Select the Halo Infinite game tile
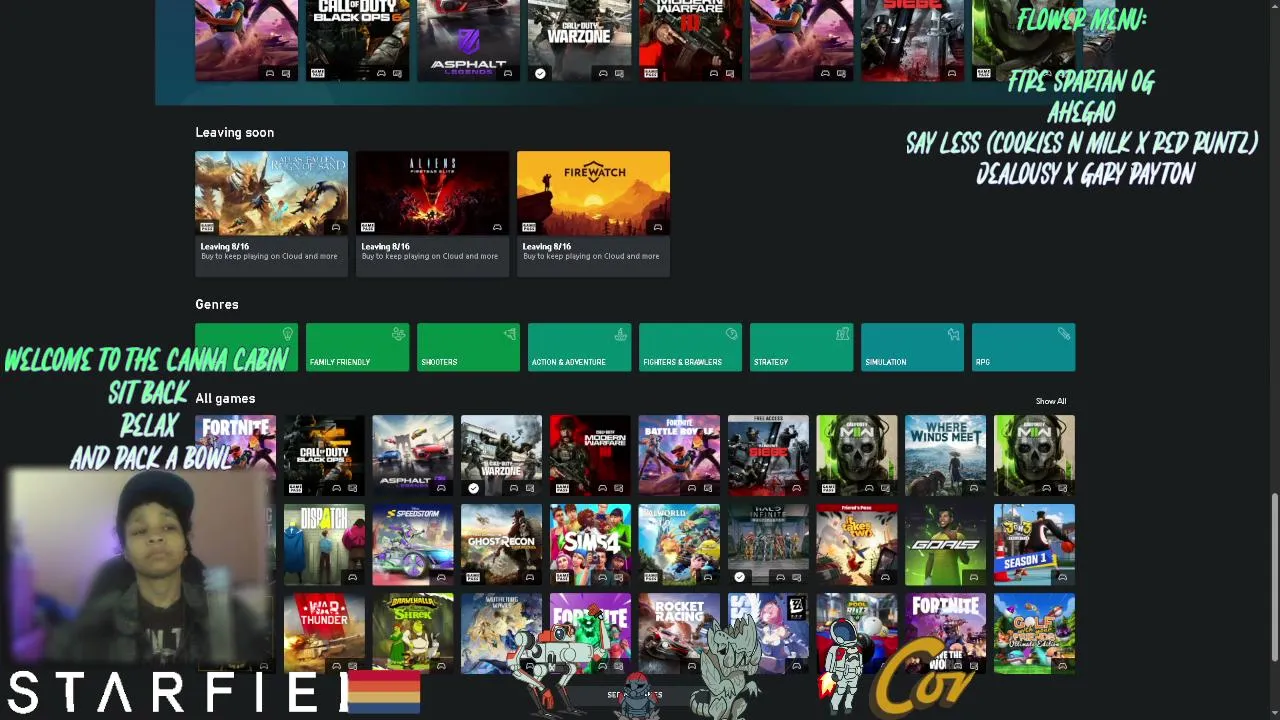 (x=768, y=544)
